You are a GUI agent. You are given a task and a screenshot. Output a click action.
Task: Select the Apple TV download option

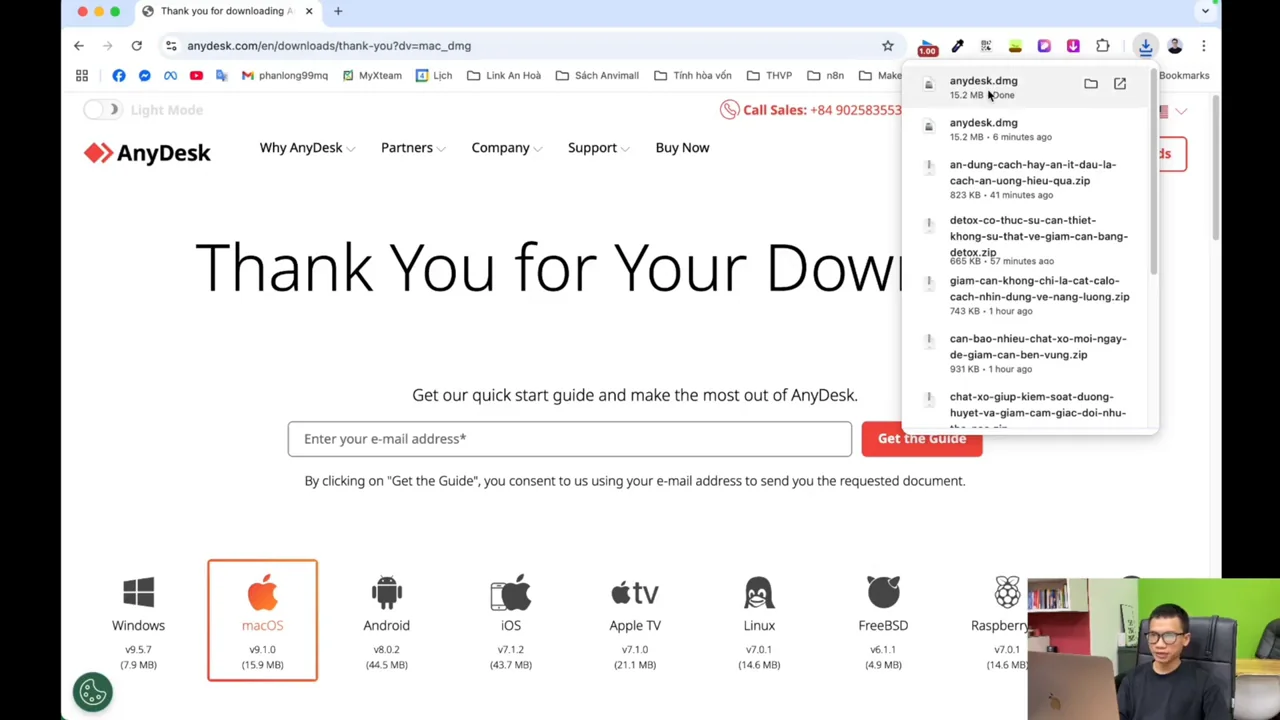(635, 621)
